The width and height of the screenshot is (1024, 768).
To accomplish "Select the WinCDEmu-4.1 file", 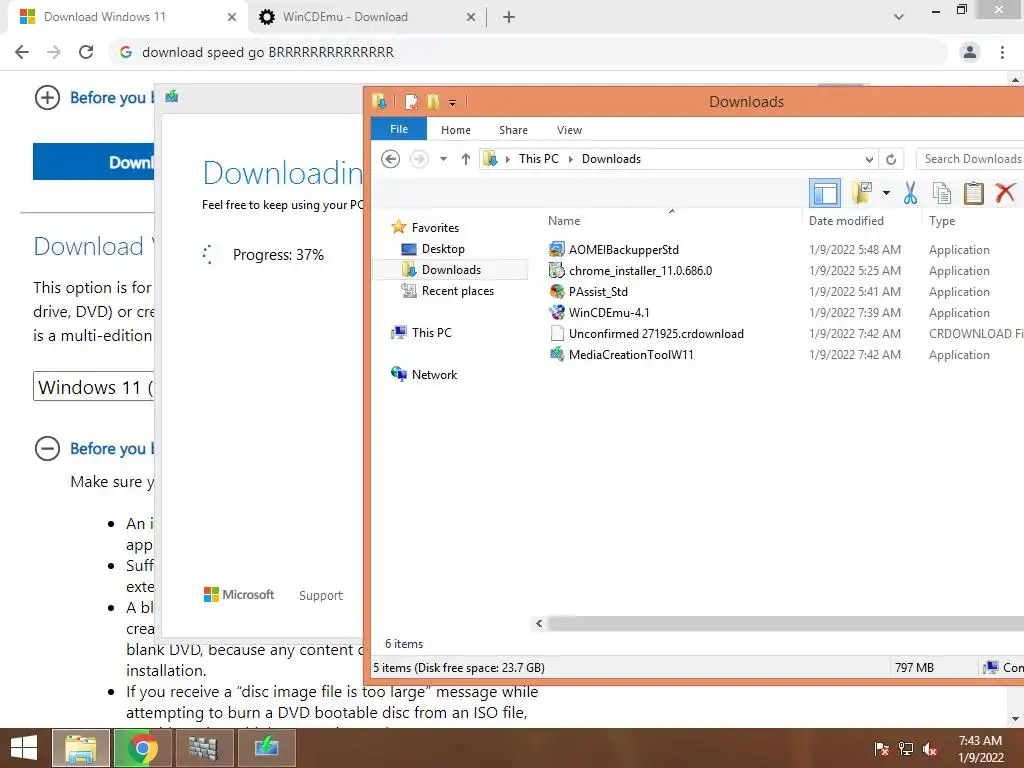I will pos(609,312).
